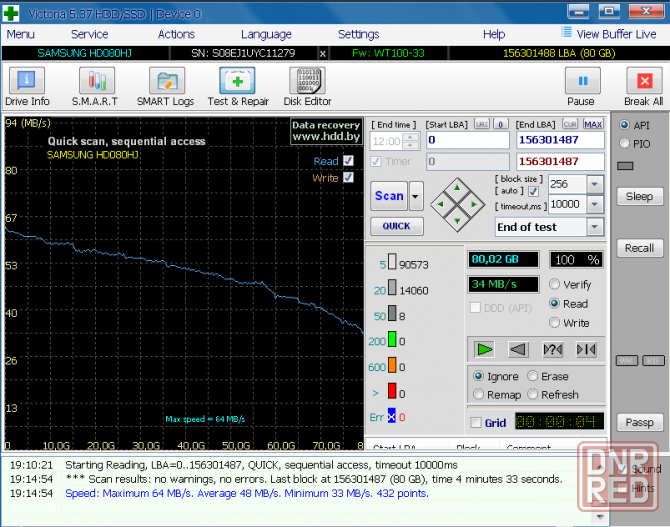Click the QUICK scan button
670x527 pixels.
396,226
